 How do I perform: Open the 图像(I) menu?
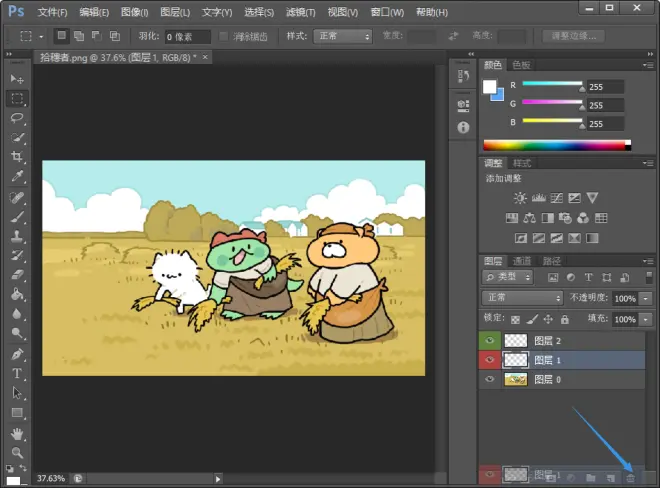coord(134,12)
